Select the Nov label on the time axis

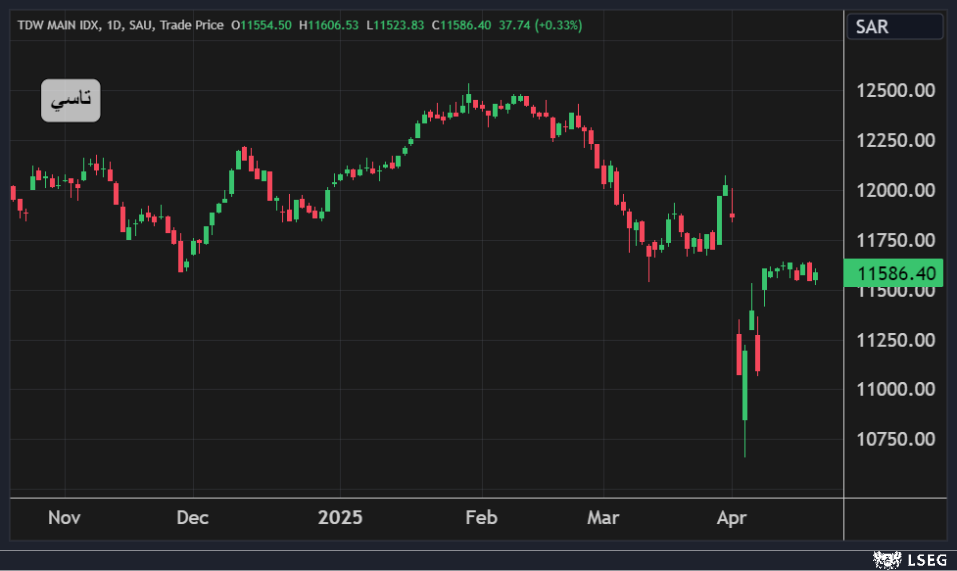[64, 518]
